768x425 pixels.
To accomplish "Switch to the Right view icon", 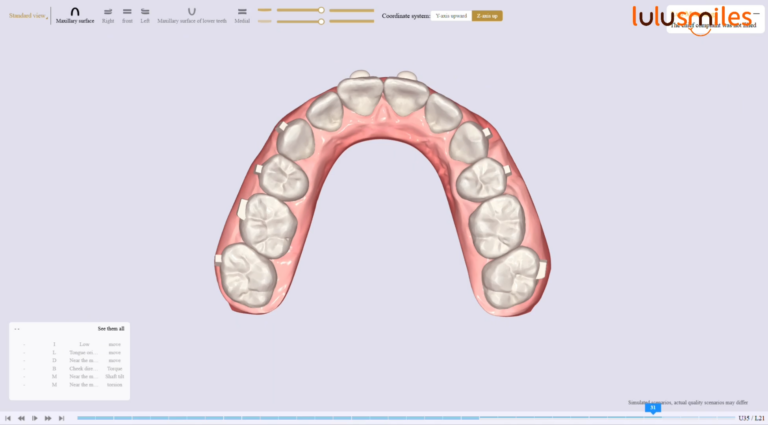I will (108, 11).
